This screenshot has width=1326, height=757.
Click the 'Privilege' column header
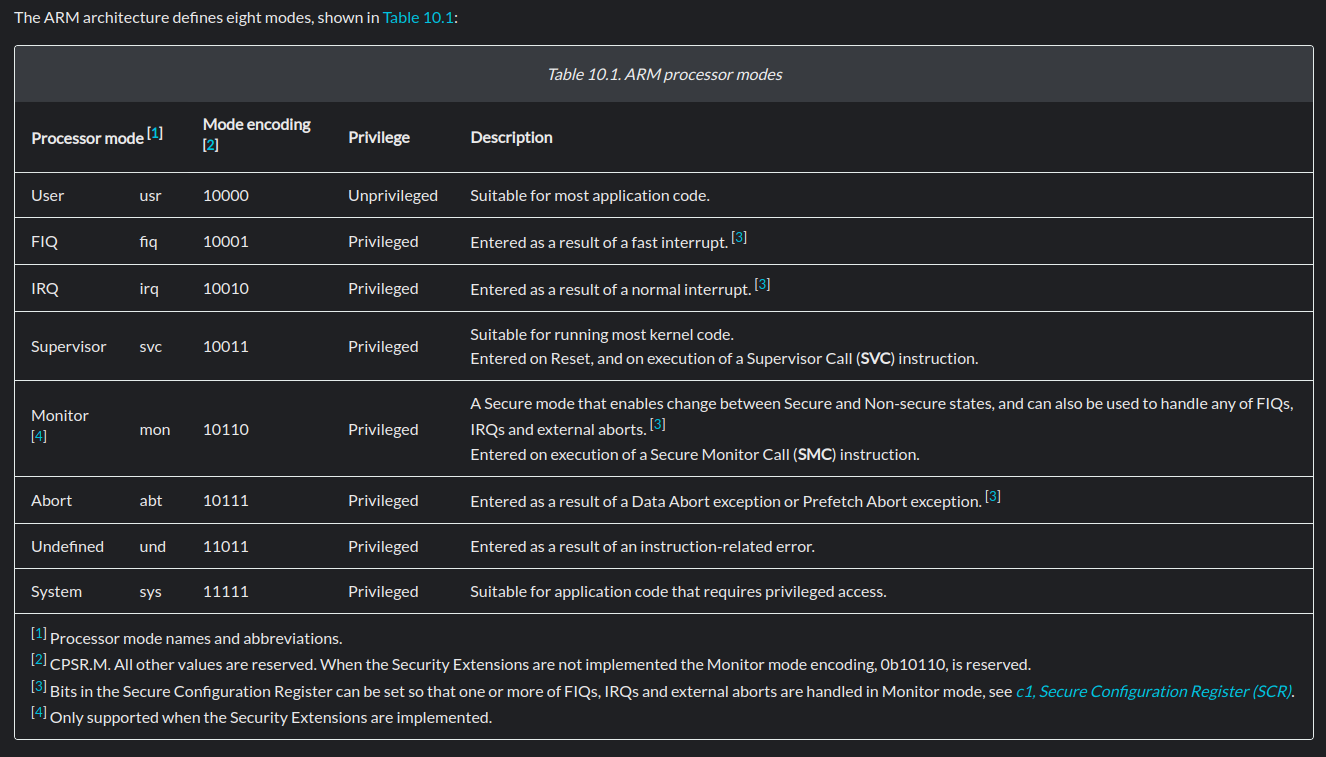379,137
